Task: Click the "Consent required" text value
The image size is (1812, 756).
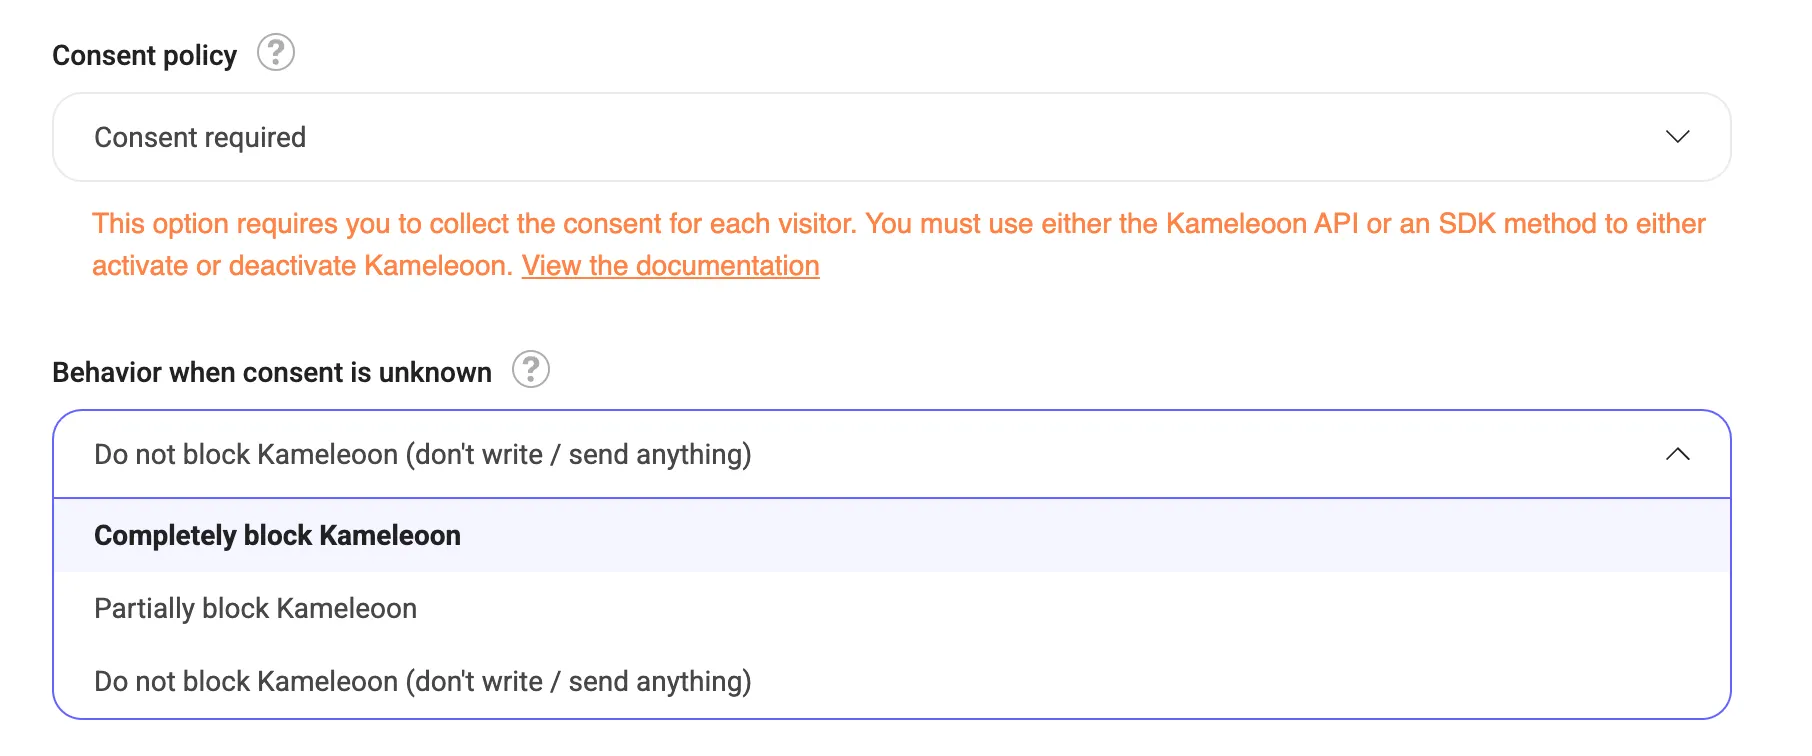Action: 200,138
